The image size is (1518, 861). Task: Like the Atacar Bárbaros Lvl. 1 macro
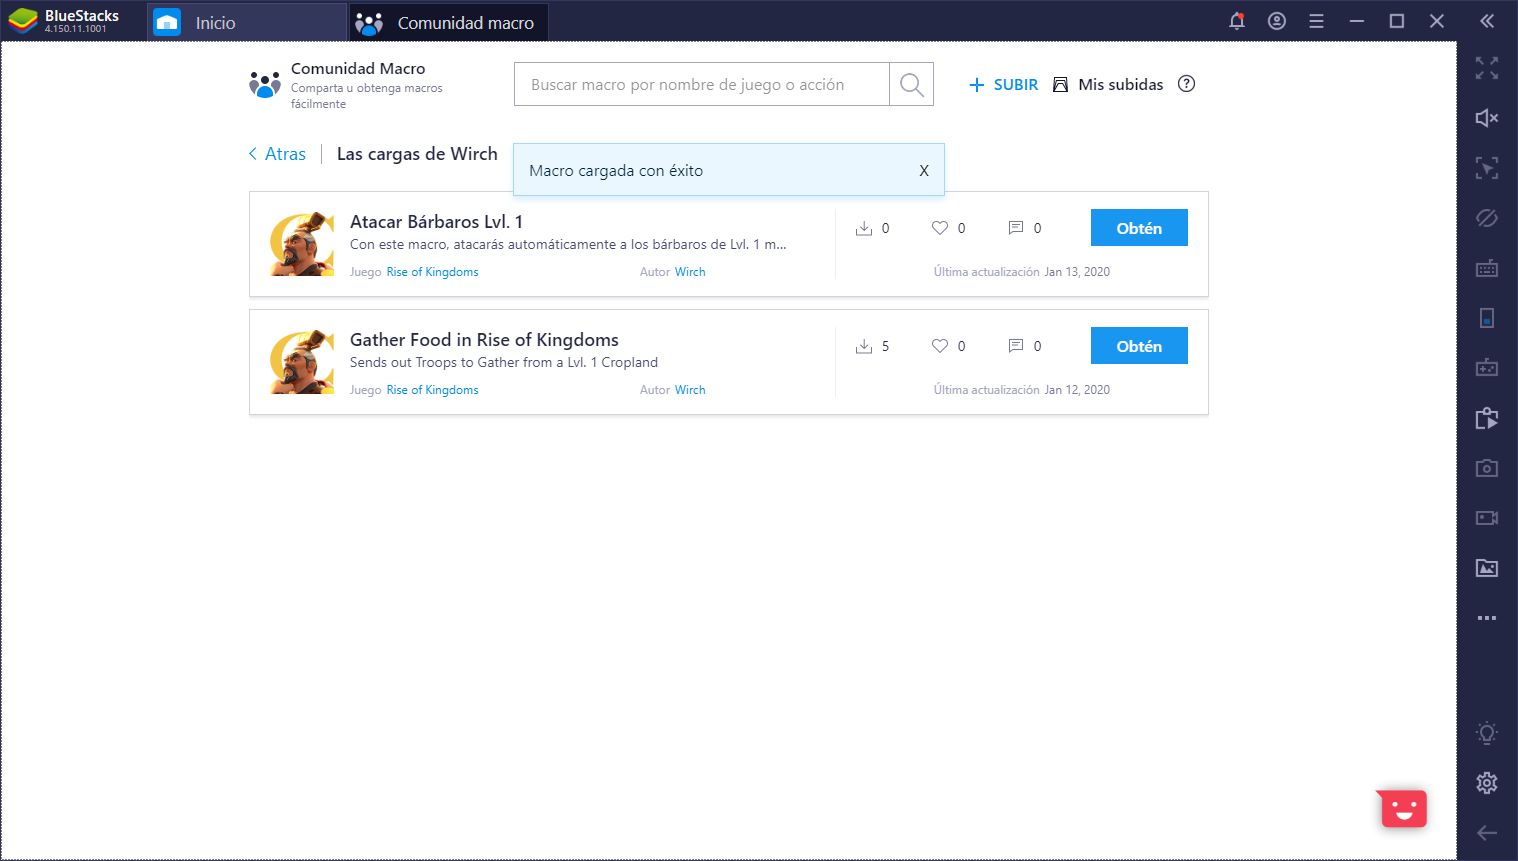940,228
